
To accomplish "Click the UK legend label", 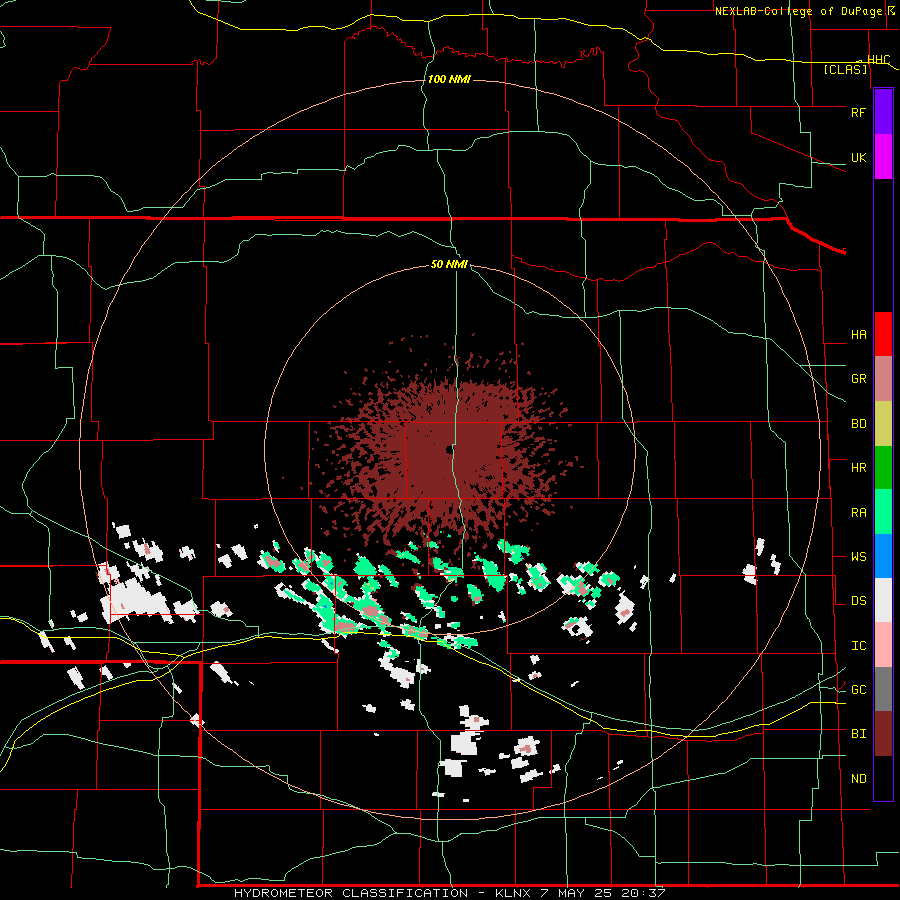I will pyautogui.click(x=858, y=157).
